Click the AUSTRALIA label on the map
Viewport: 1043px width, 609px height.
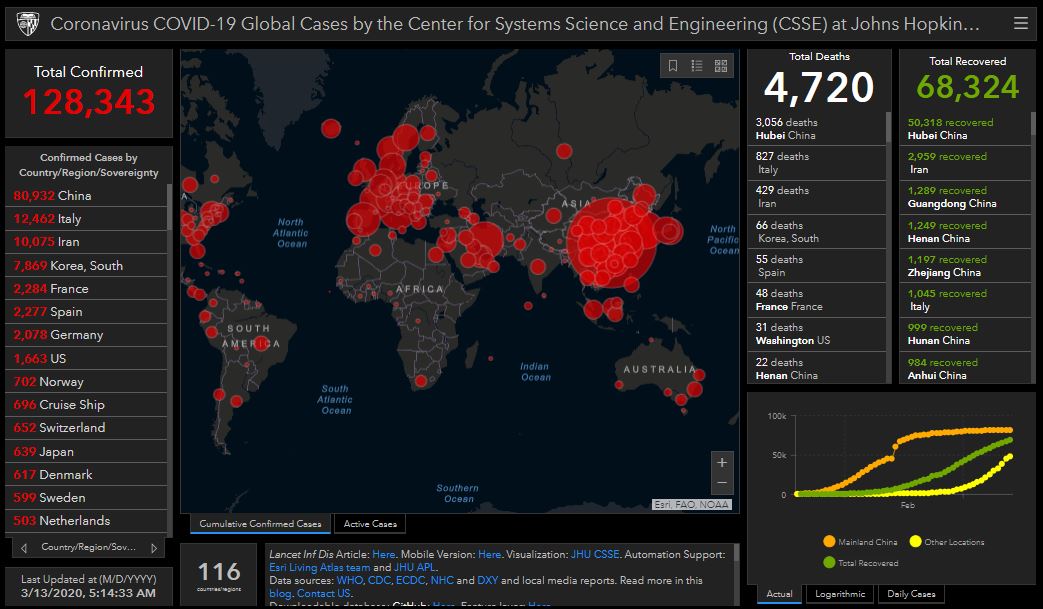(659, 370)
